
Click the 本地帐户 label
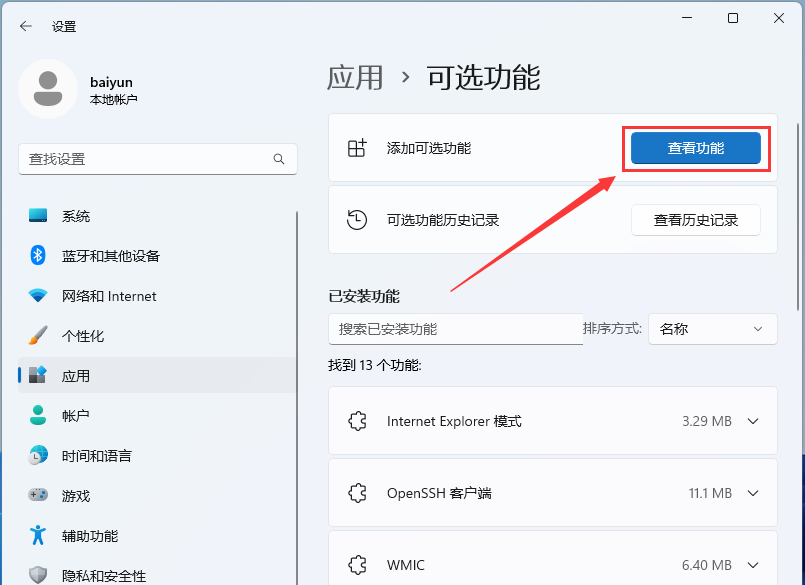click(x=113, y=99)
